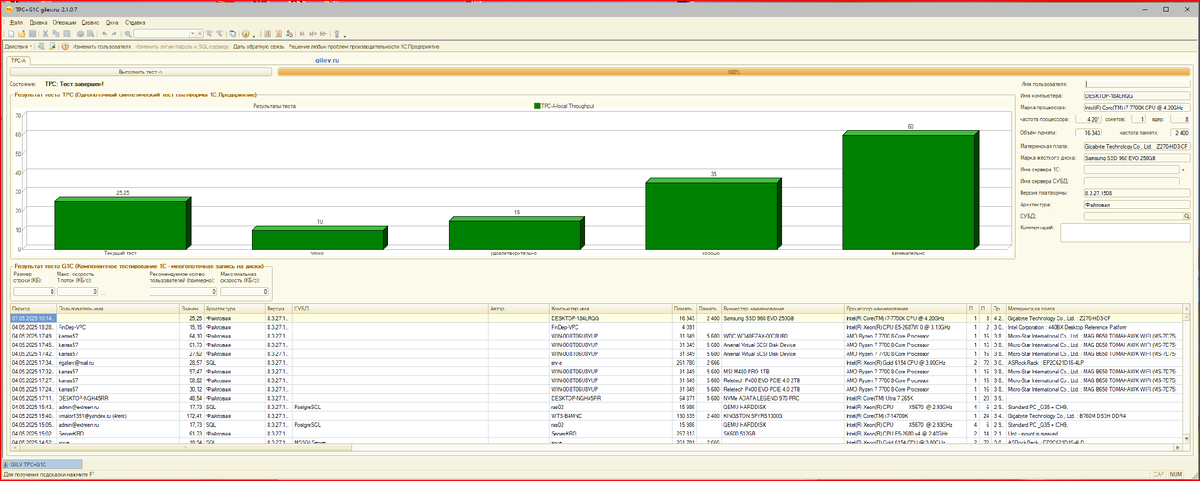
Task: Click Дать обратную связь button
Action: click(x=259, y=46)
